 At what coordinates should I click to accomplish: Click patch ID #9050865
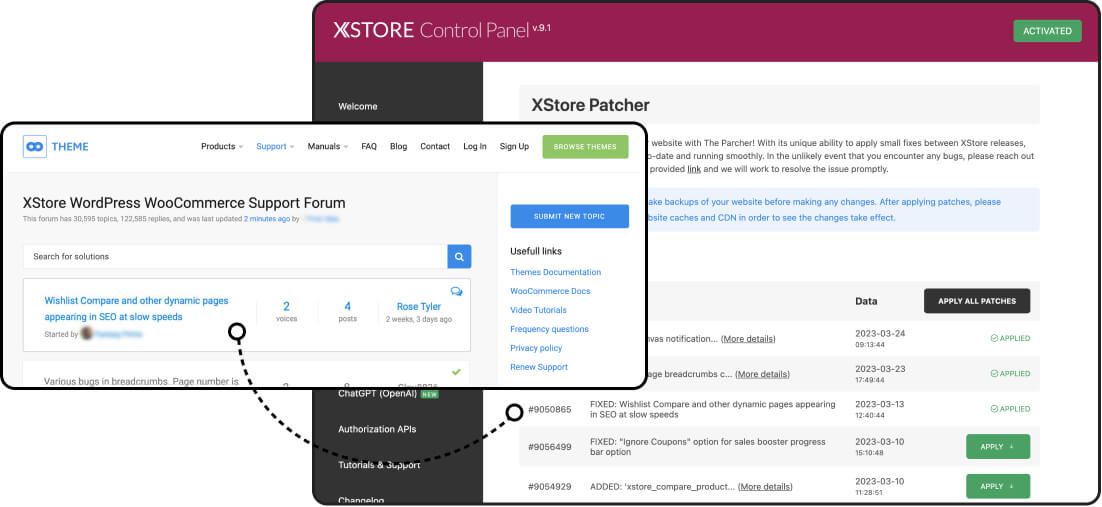point(550,409)
